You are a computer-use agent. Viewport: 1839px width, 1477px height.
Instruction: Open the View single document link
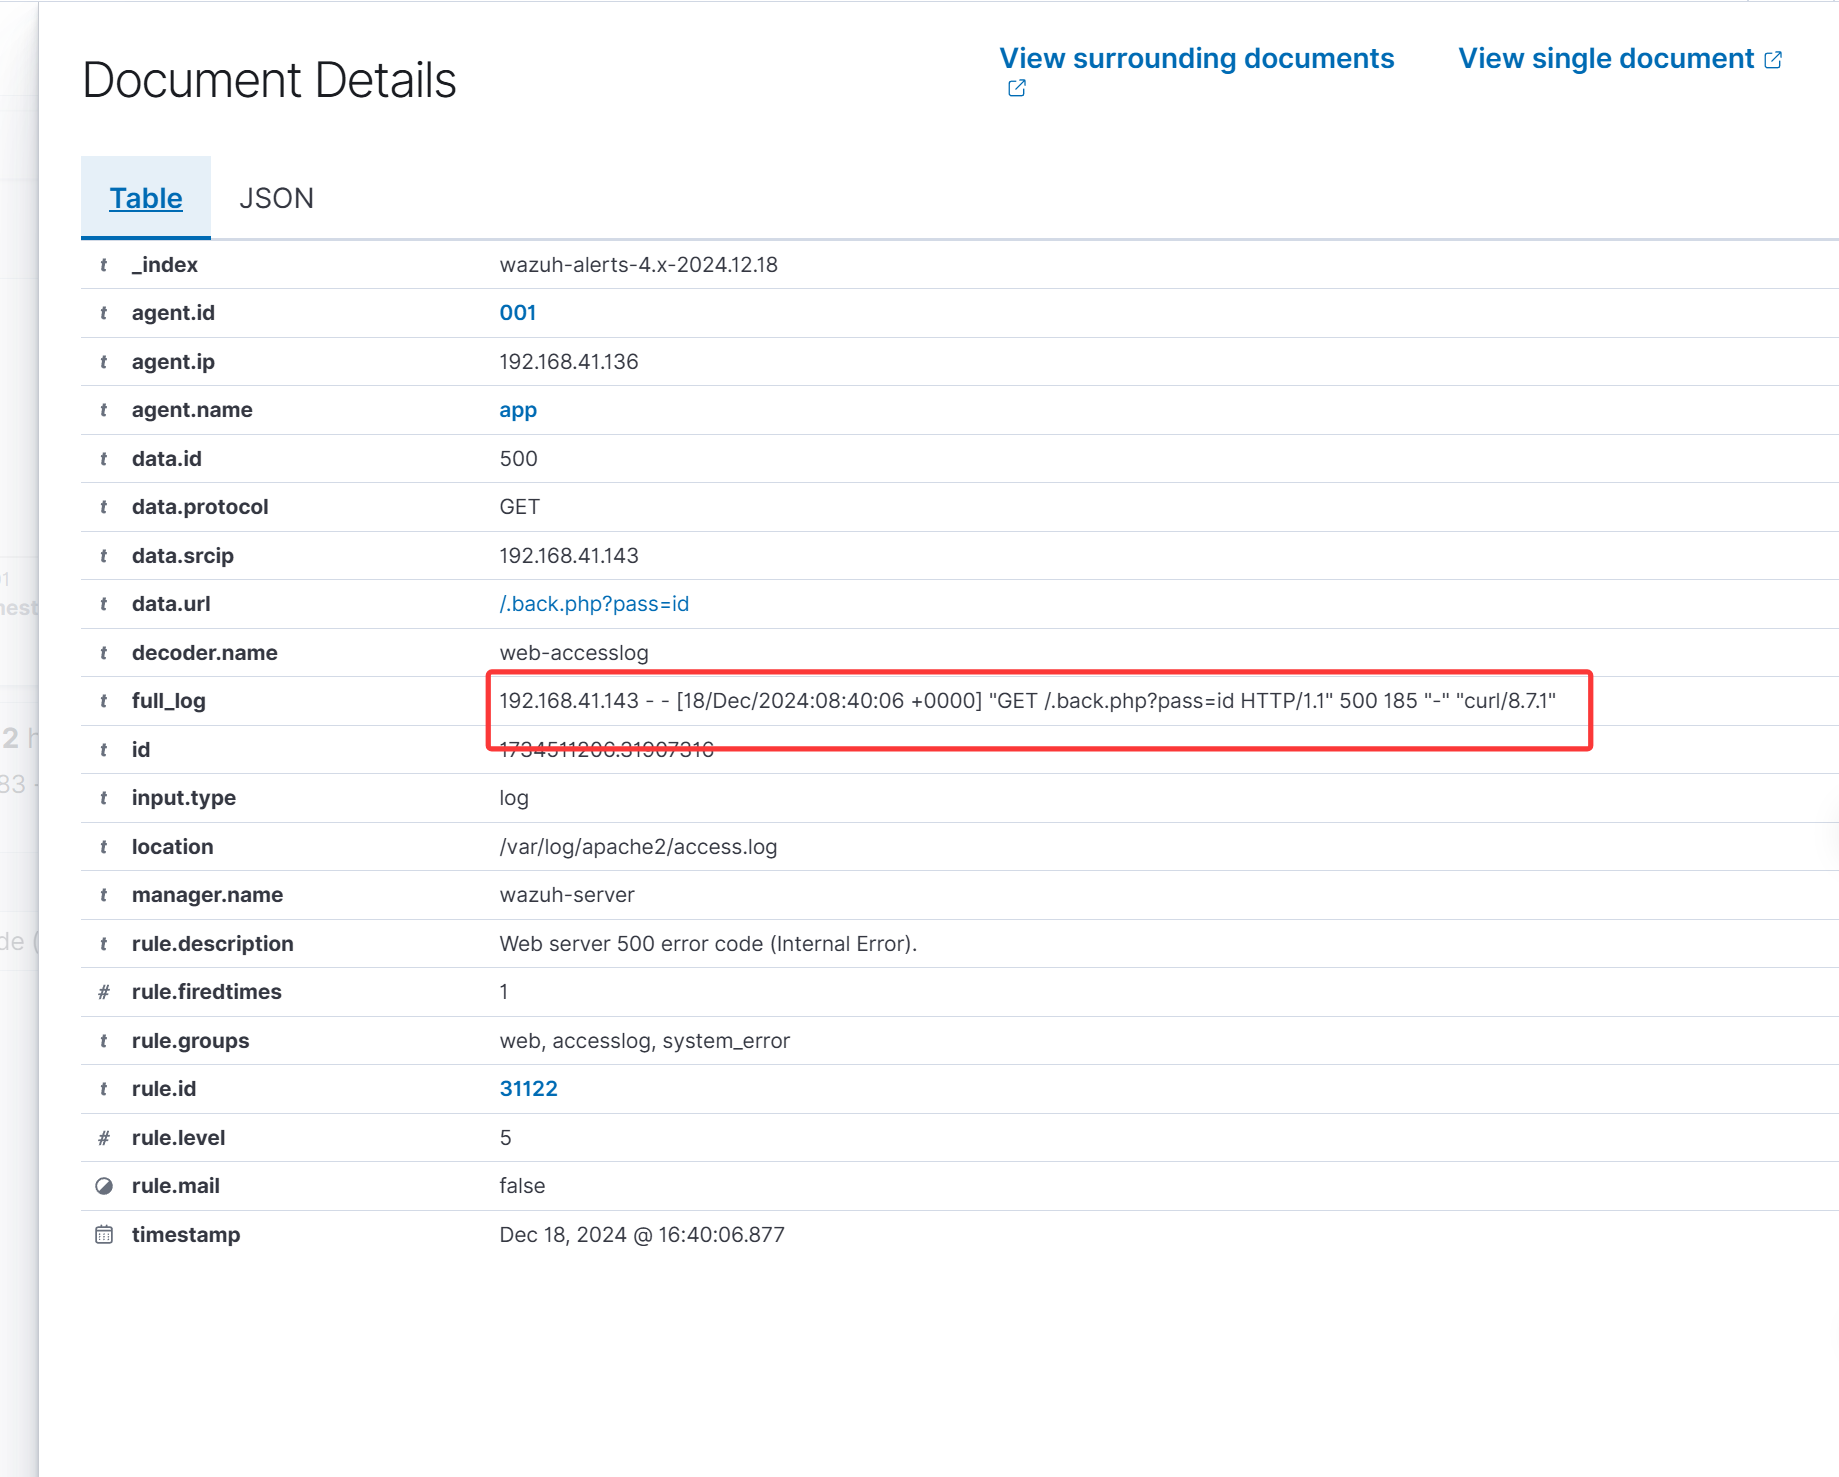[x=1606, y=59]
